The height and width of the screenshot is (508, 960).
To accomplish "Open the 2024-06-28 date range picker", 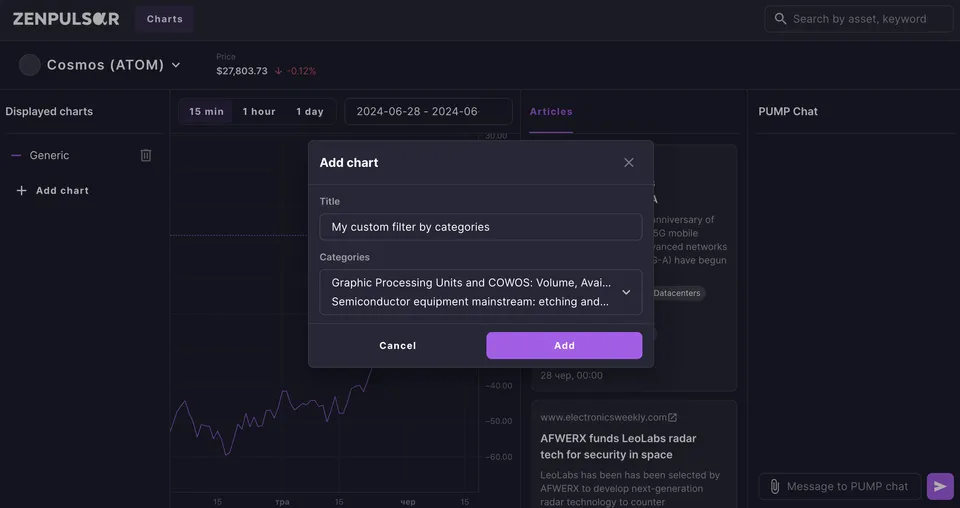I will coord(429,111).
